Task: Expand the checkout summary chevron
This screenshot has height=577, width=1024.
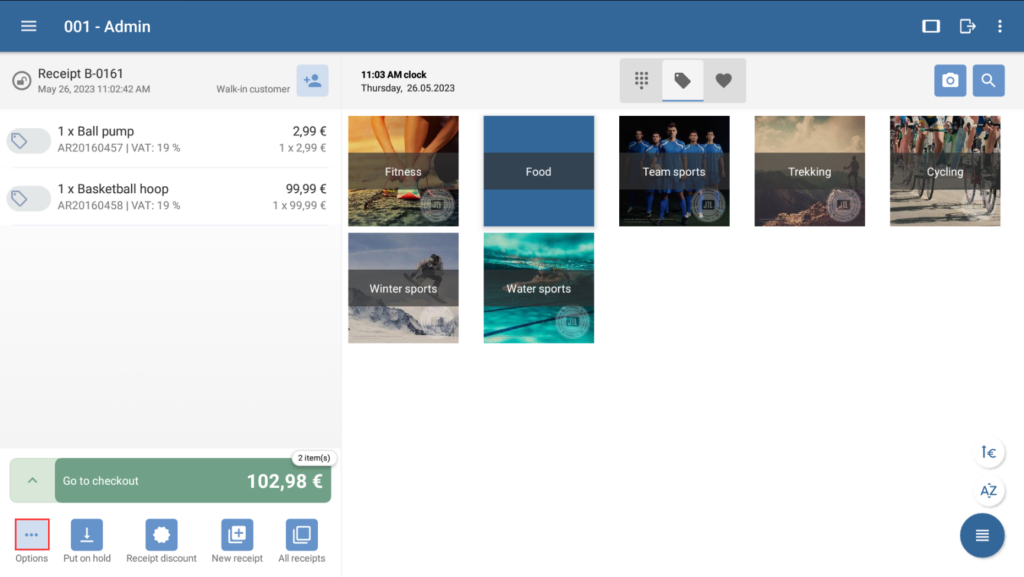Action: point(32,481)
